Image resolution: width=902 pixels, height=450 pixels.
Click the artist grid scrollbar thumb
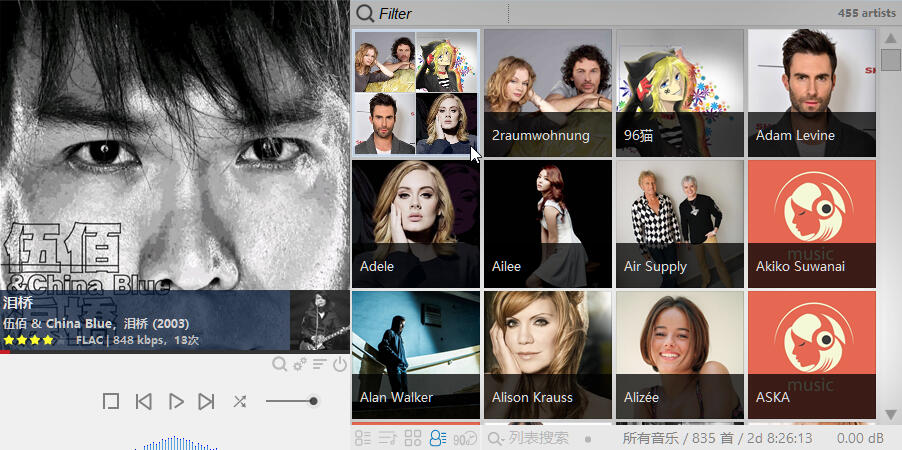(890, 60)
